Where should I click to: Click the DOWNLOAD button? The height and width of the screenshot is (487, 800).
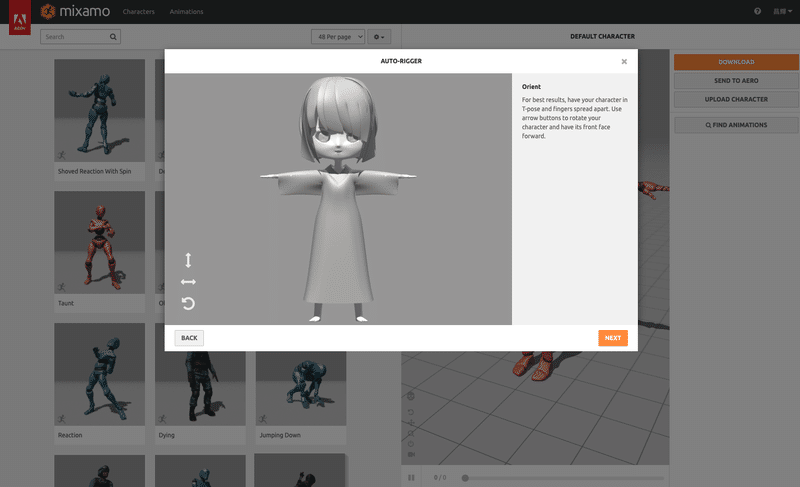(x=736, y=62)
